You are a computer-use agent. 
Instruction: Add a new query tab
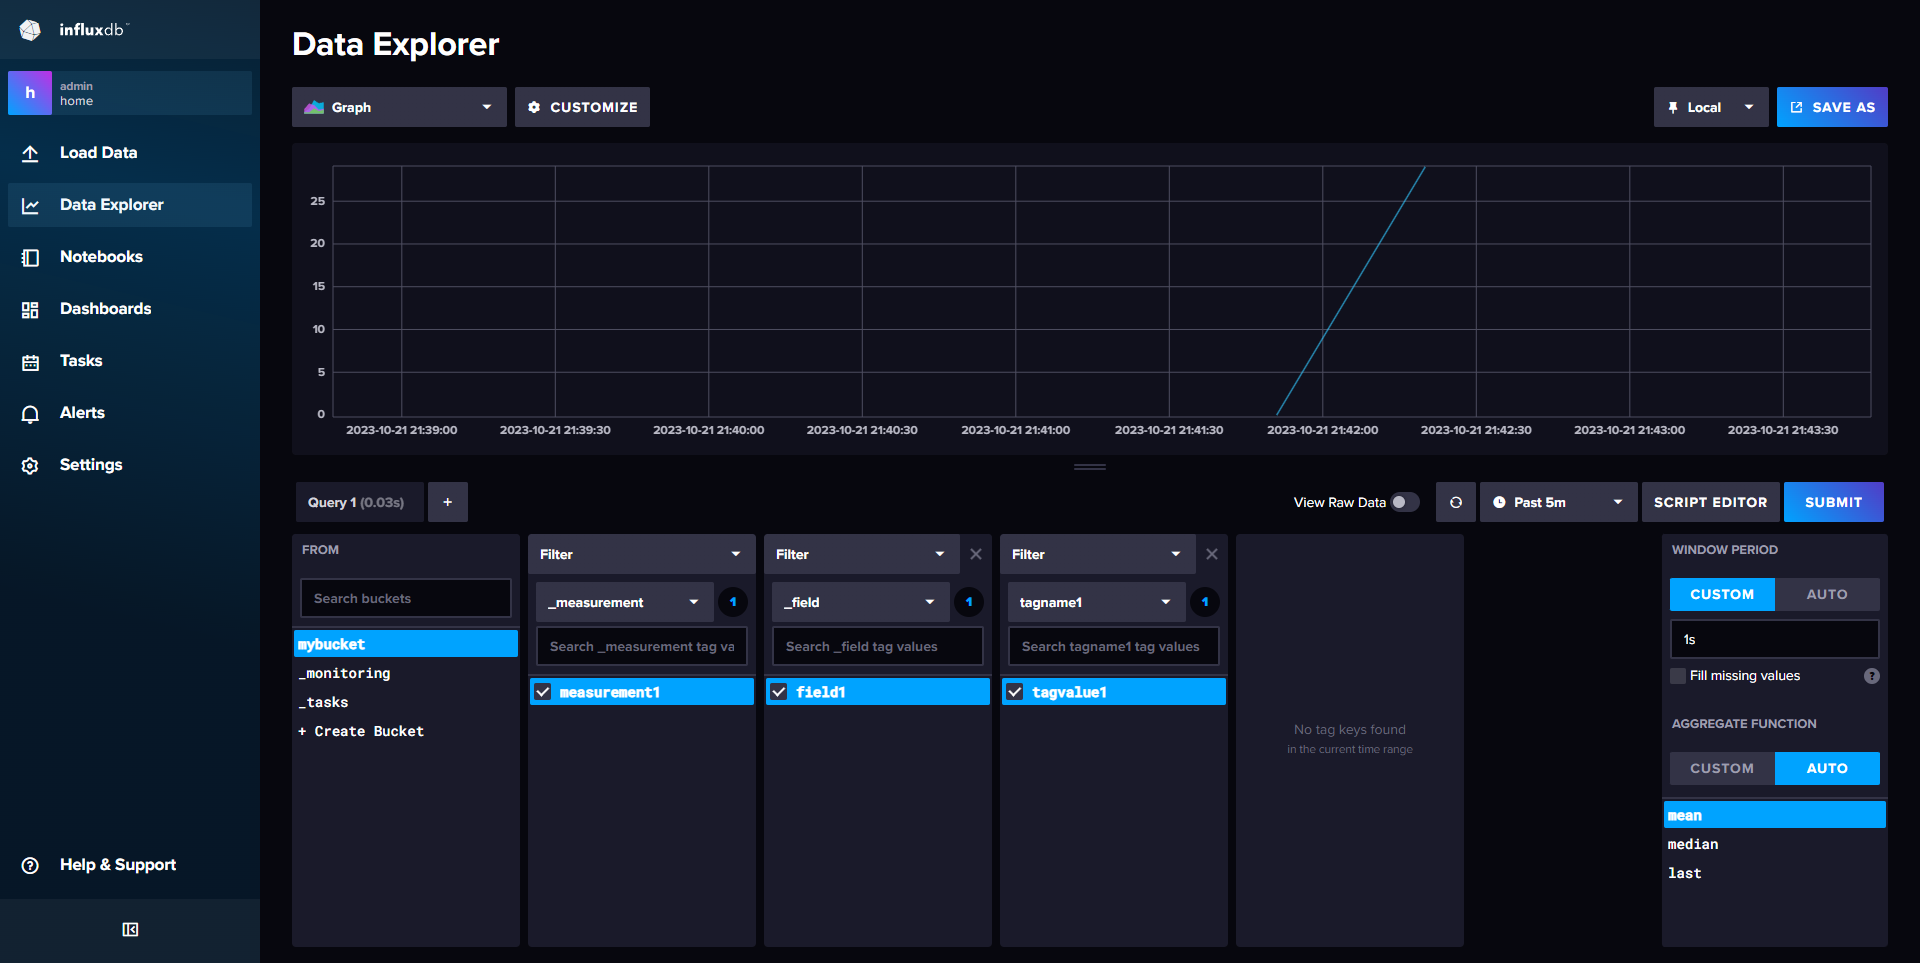448,502
